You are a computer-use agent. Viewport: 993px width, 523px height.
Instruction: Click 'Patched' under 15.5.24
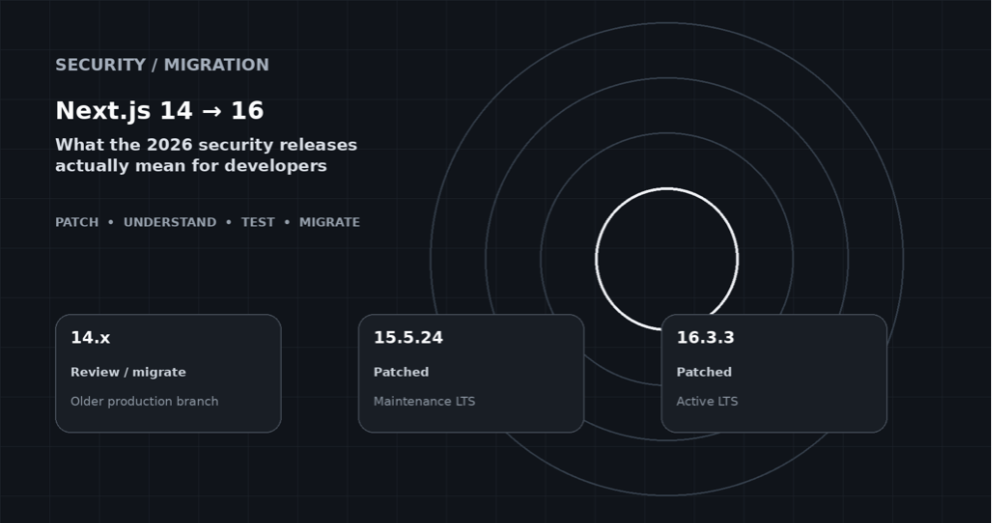click(401, 372)
